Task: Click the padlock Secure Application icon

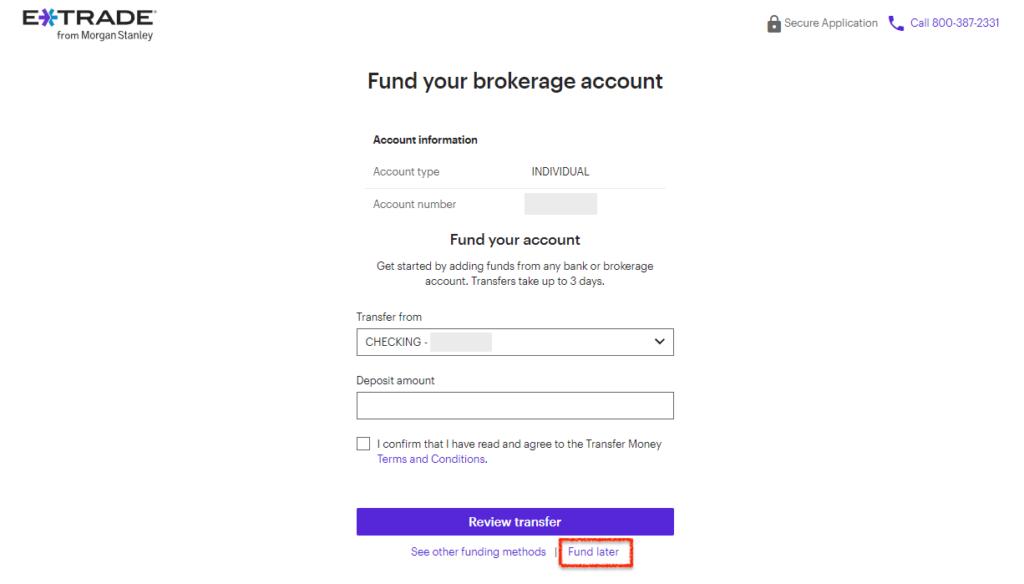Action: (x=773, y=24)
